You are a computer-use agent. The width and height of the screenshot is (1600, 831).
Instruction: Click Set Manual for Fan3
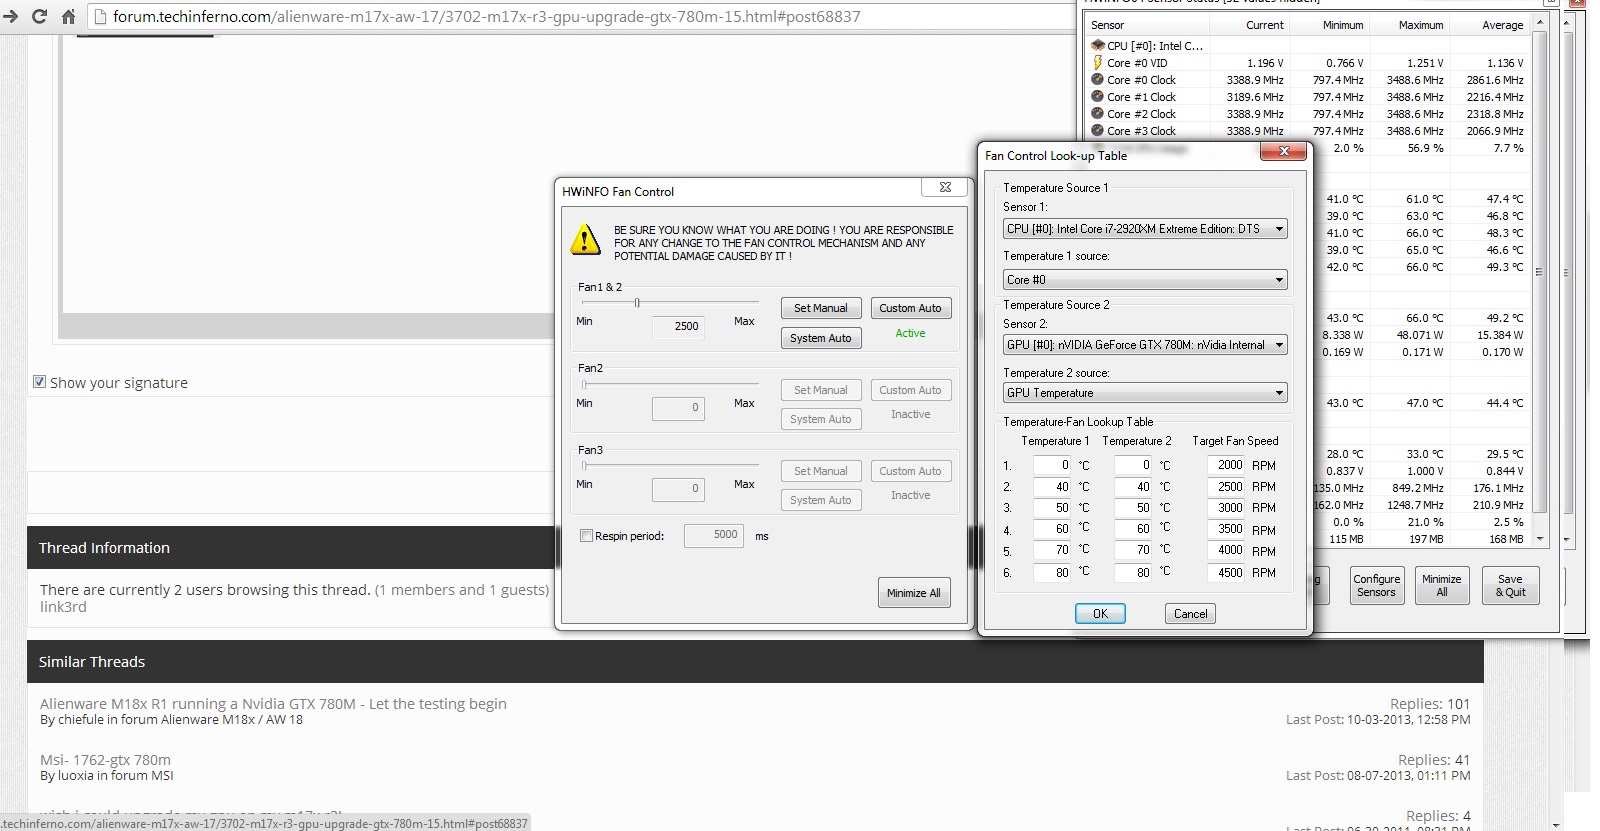click(x=820, y=471)
